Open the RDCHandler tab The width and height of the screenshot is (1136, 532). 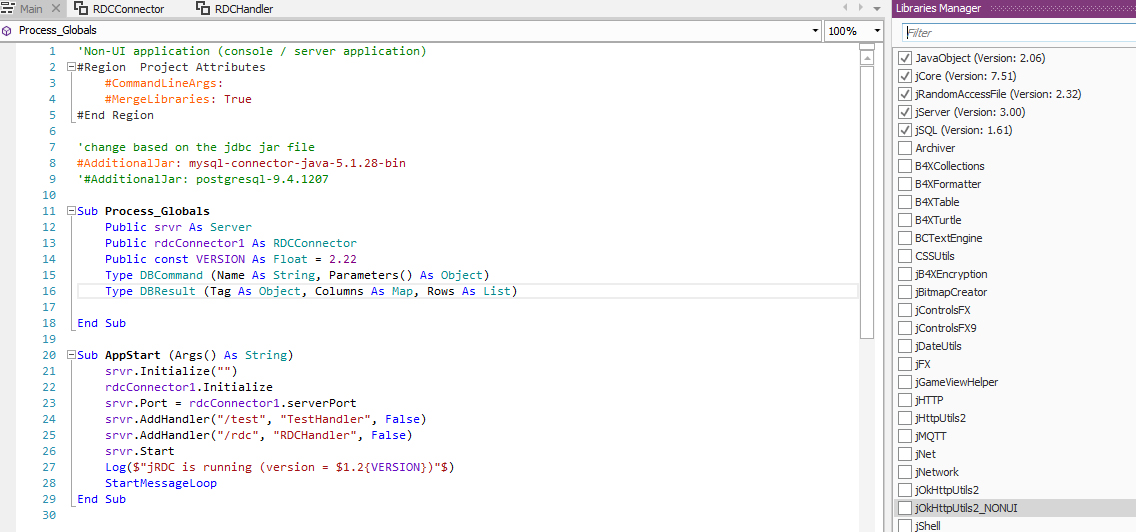pyautogui.click(x=244, y=9)
